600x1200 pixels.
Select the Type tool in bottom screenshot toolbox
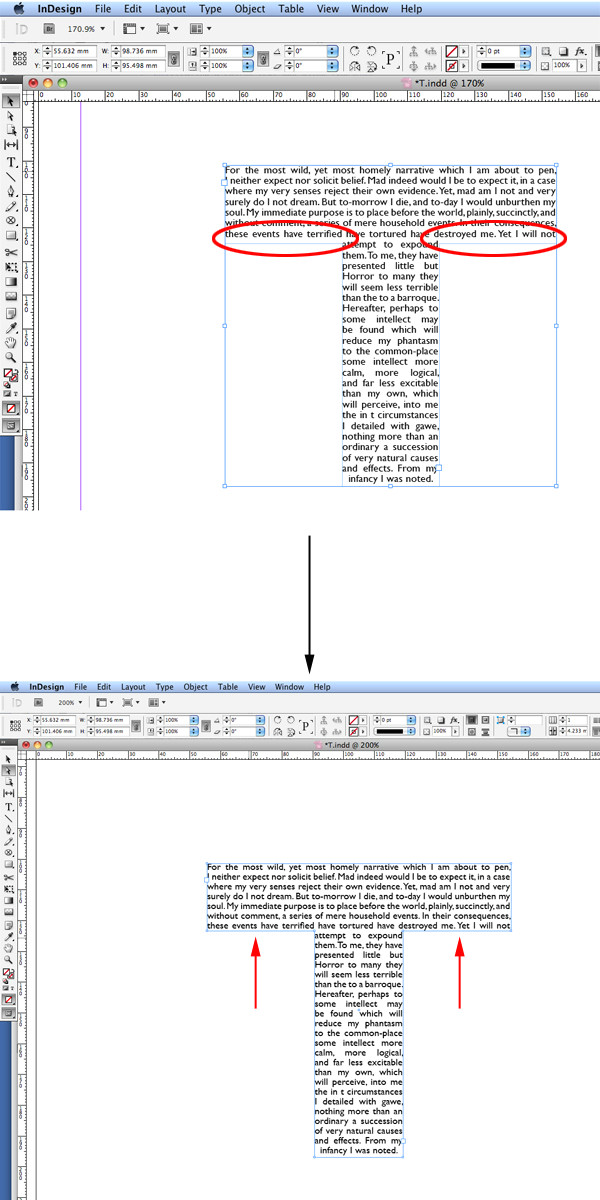10,807
